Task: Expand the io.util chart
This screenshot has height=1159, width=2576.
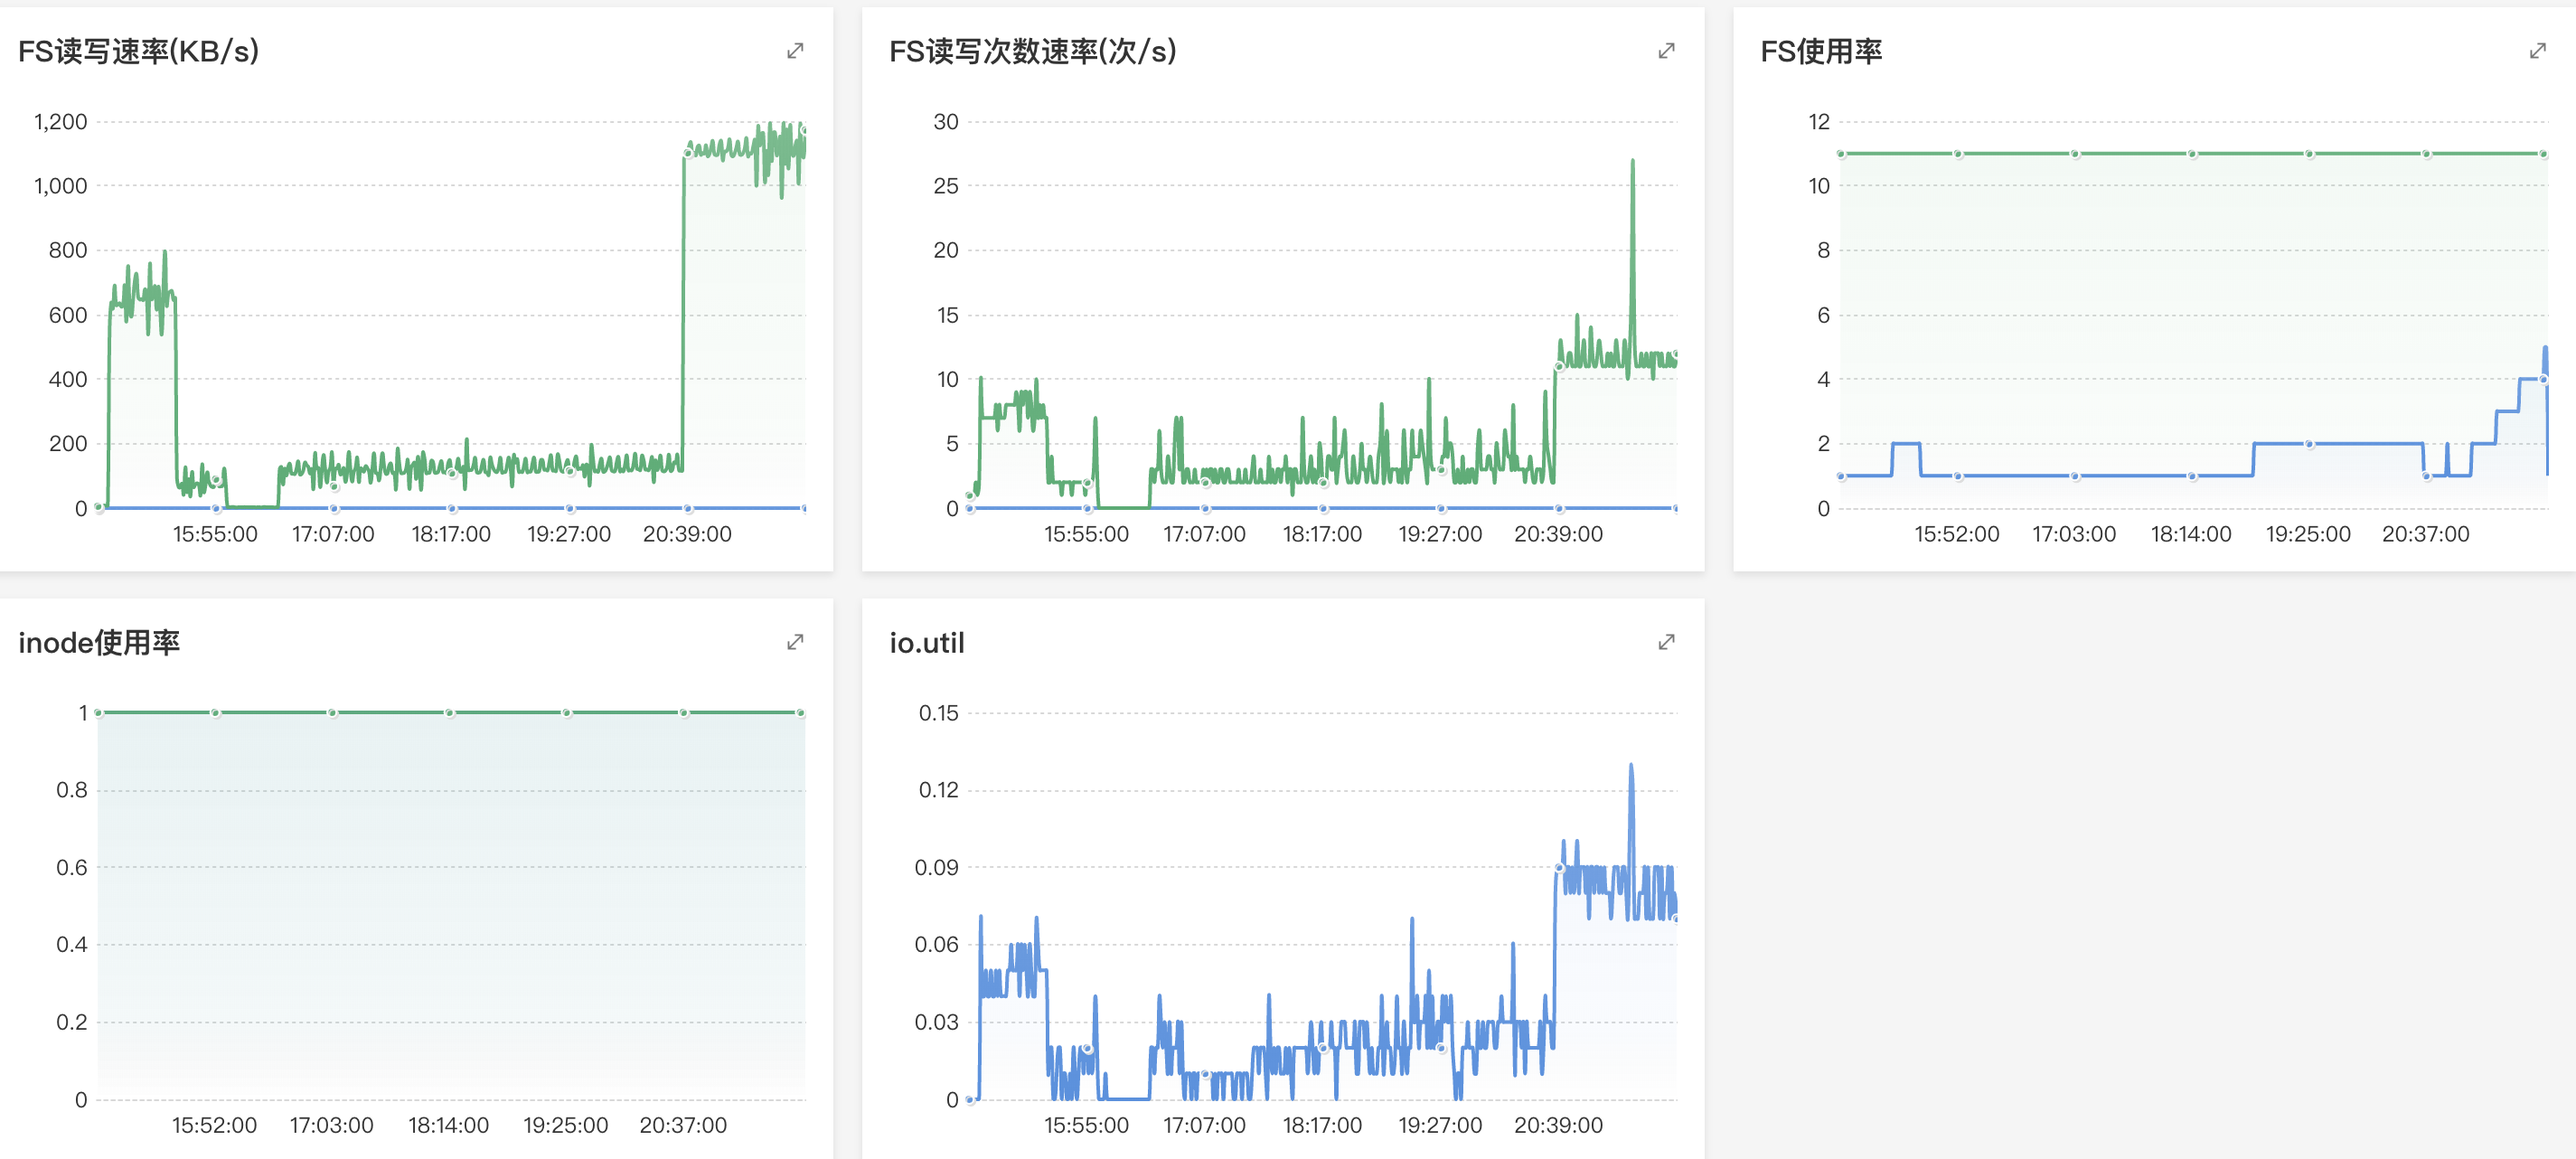Action: [x=1666, y=642]
